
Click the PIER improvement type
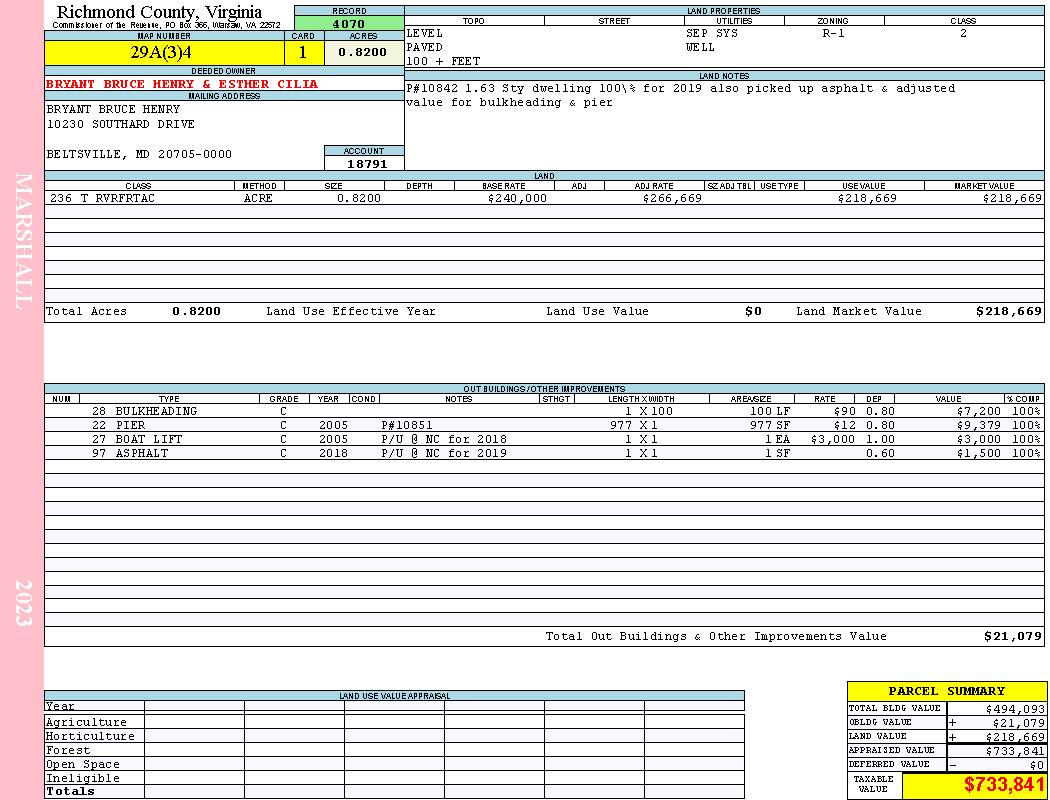130,426
